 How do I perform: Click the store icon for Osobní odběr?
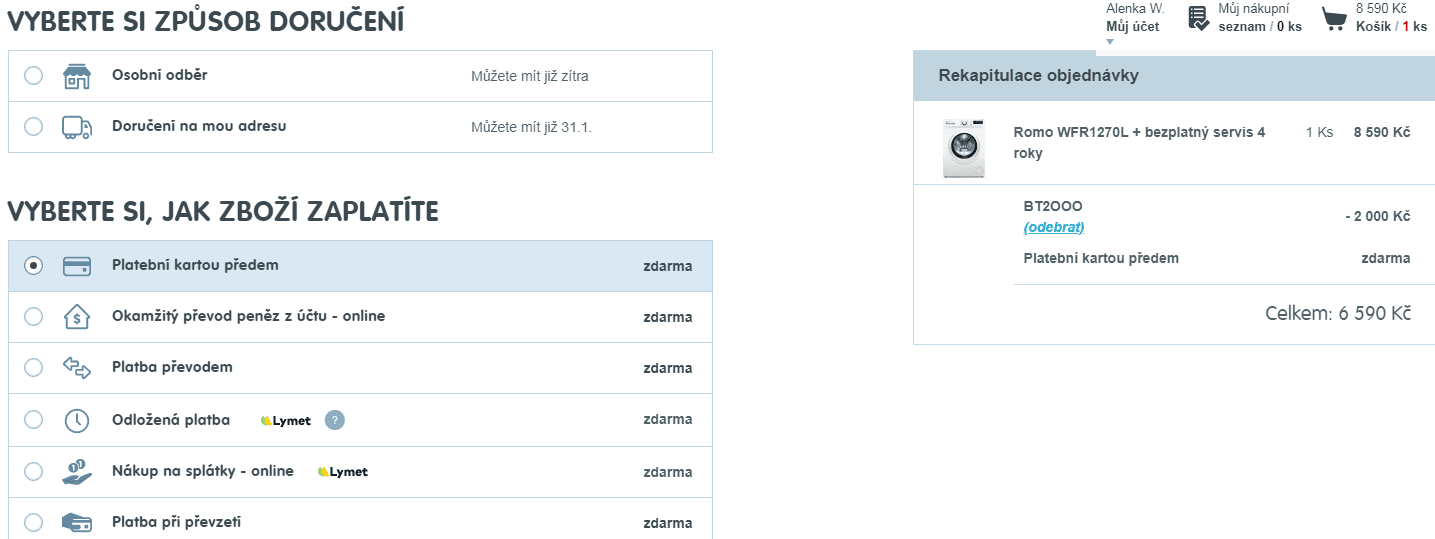pos(77,77)
